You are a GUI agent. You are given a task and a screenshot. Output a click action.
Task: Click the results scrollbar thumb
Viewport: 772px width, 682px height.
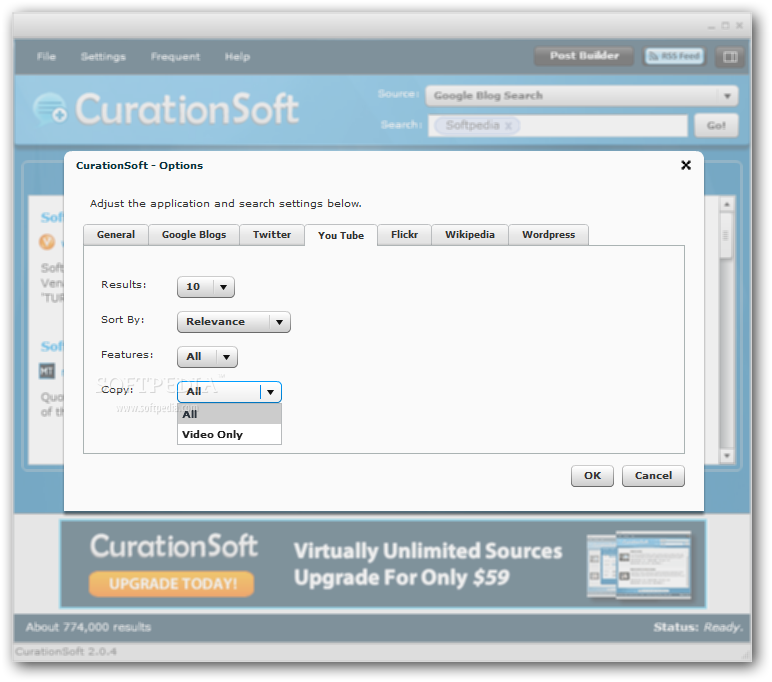[726, 235]
